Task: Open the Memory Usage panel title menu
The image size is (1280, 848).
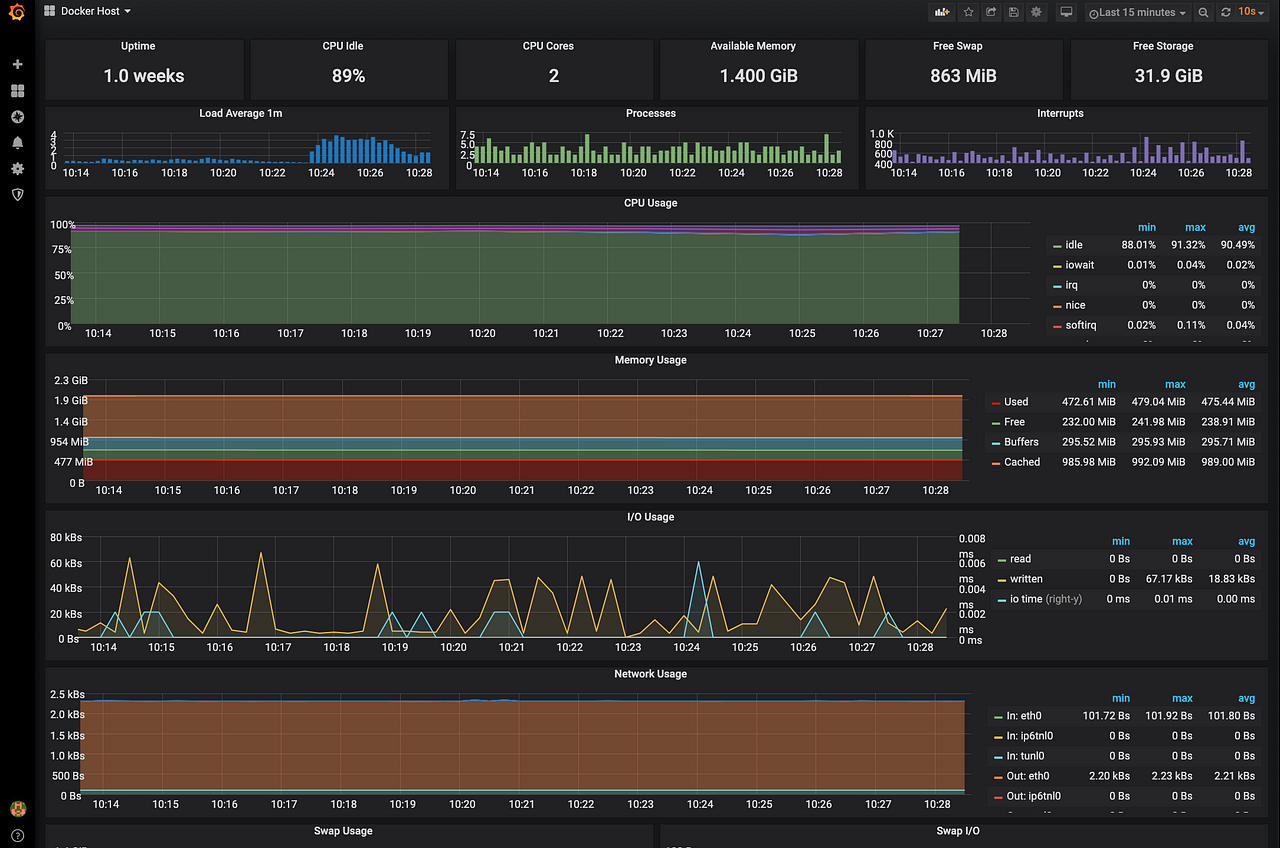Action: [x=650, y=360]
